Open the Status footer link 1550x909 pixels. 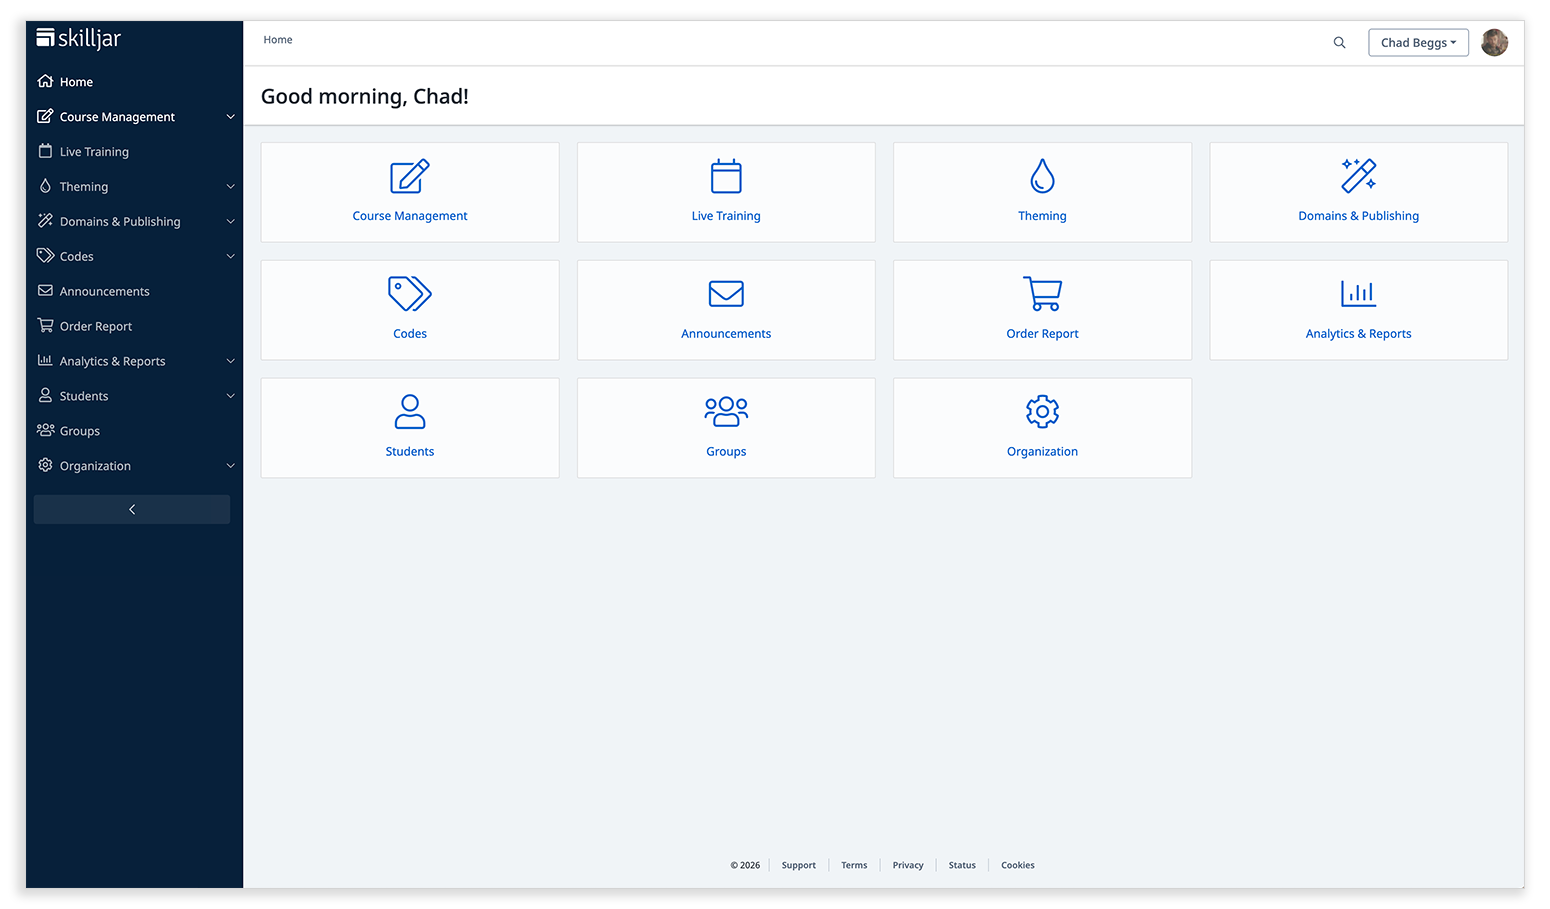tap(962, 865)
